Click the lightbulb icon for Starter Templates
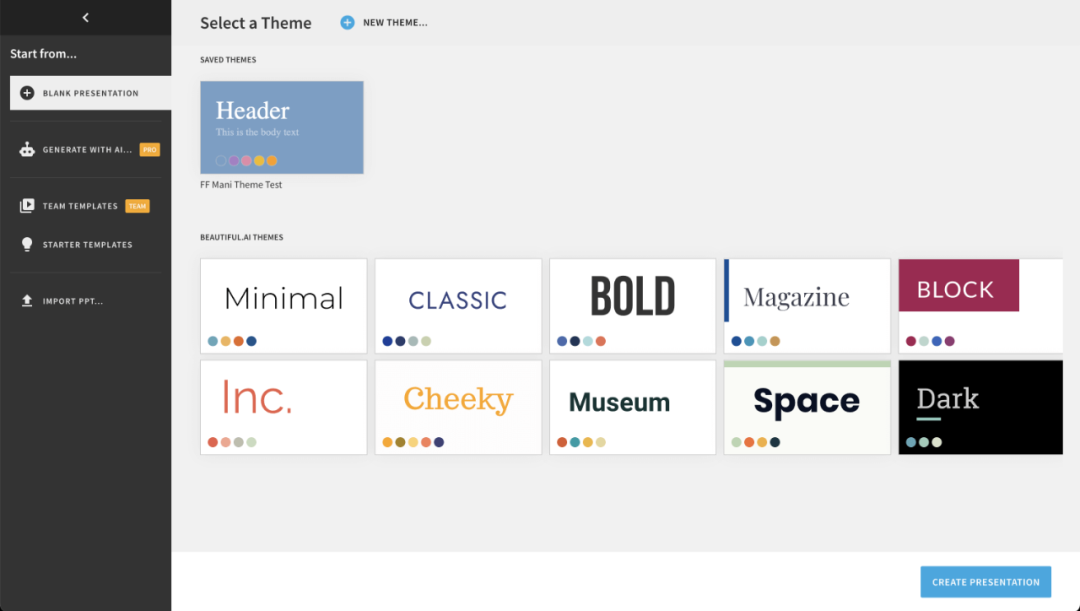The width and height of the screenshot is (1080, 611). [27, 244]
